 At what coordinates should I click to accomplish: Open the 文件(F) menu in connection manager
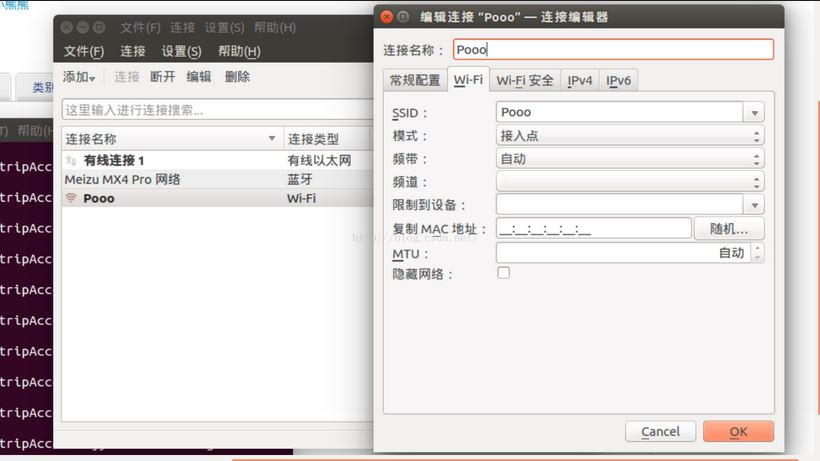click(84, 51)
